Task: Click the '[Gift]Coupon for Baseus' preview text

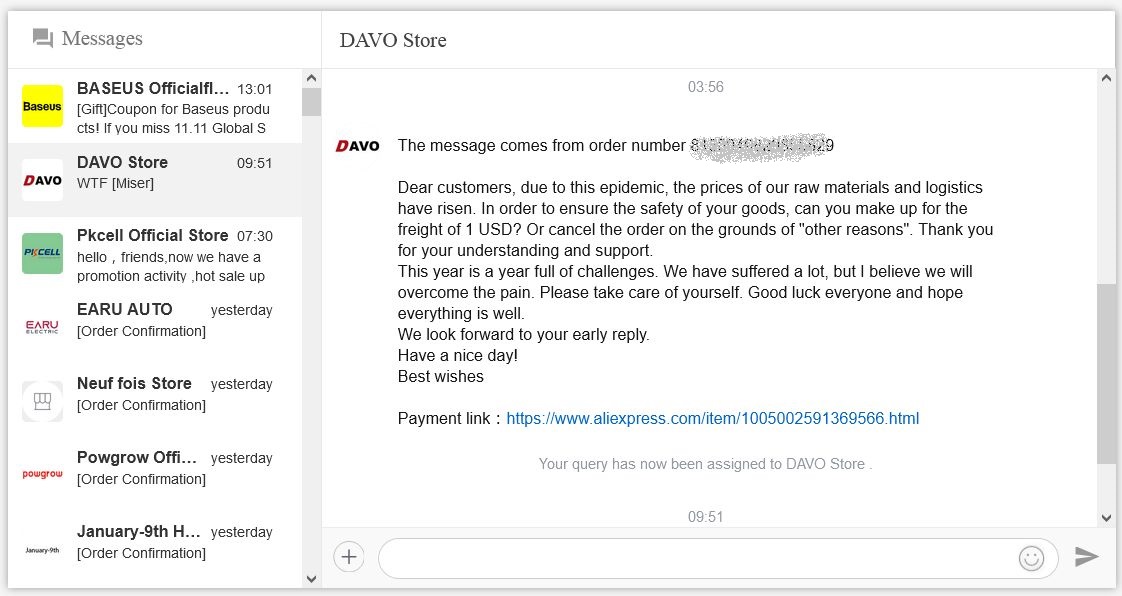Action: click(173, 119)
